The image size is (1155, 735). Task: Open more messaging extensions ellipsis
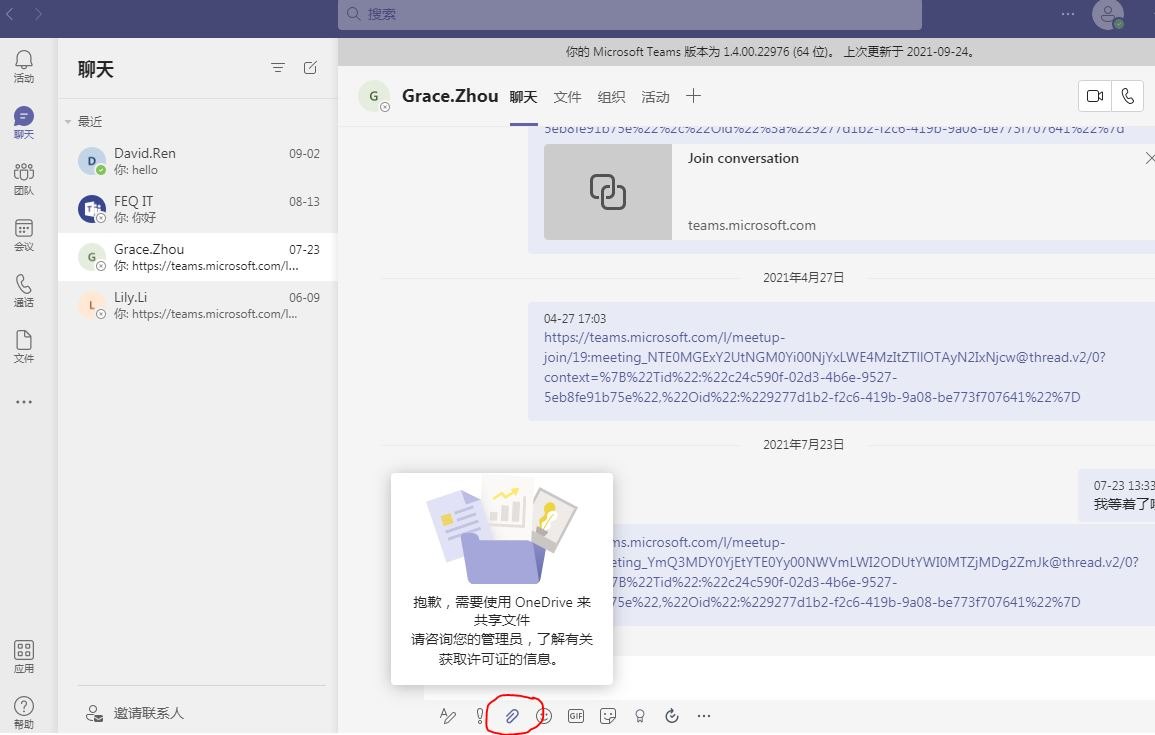(x=704, y=716)
